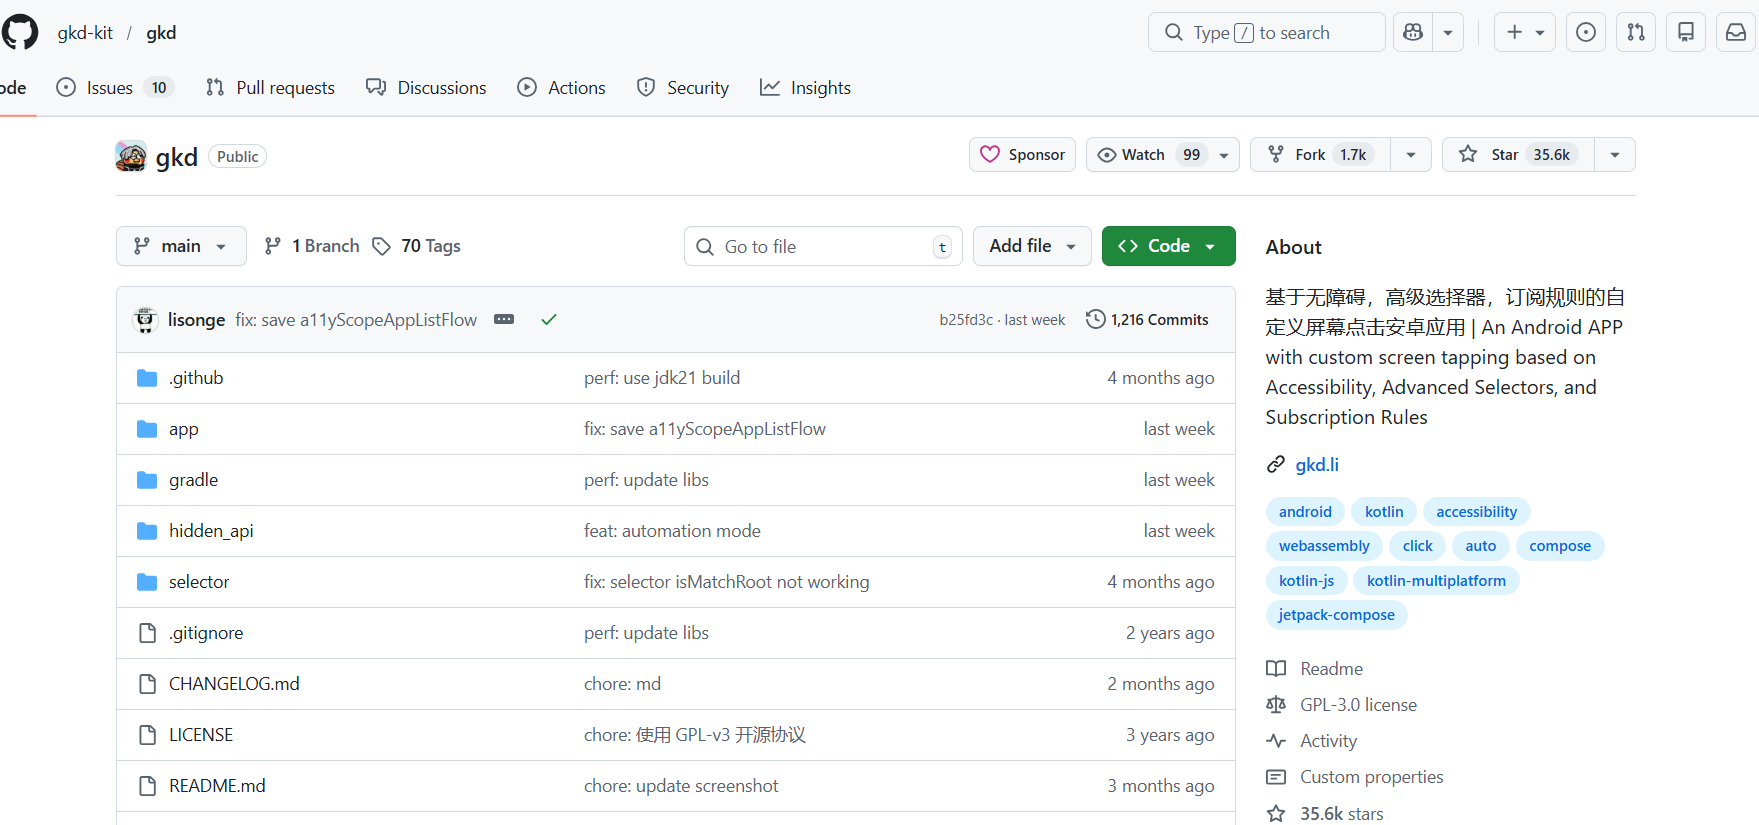Open the global issues icon in header
Image resolution: width=1759 pixels, height=825 pixels.
tap(1586, 32)
